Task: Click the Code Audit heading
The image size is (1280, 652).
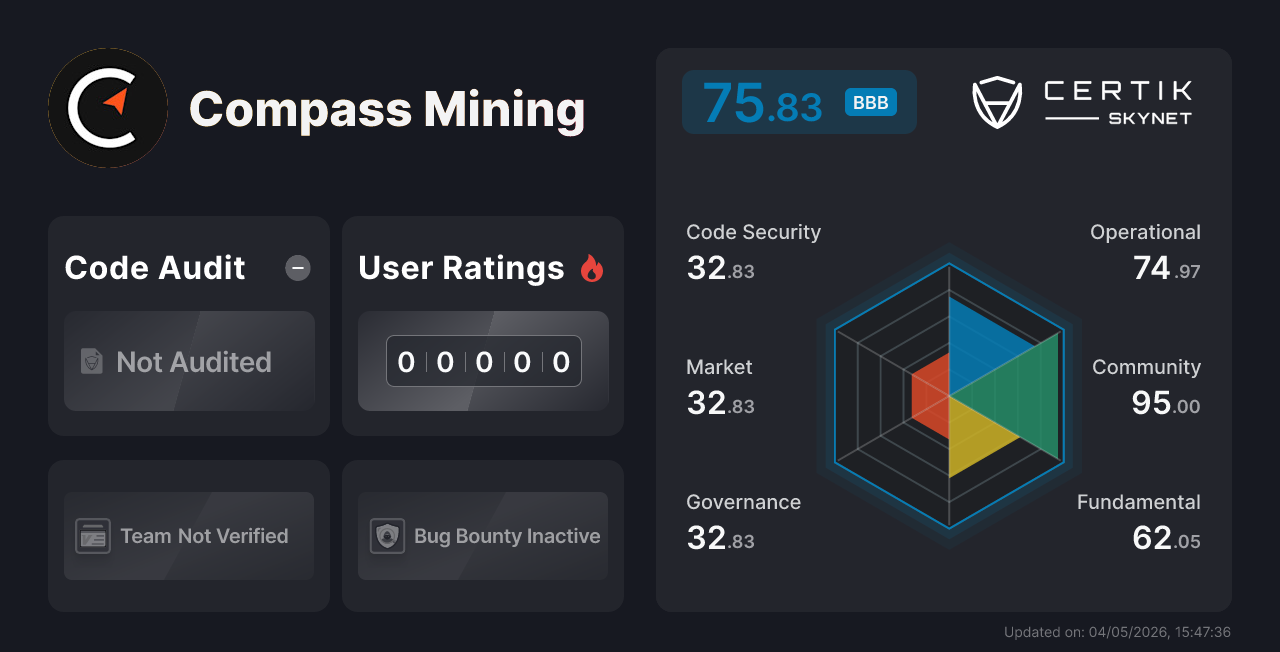Action: tap(155, 268)
